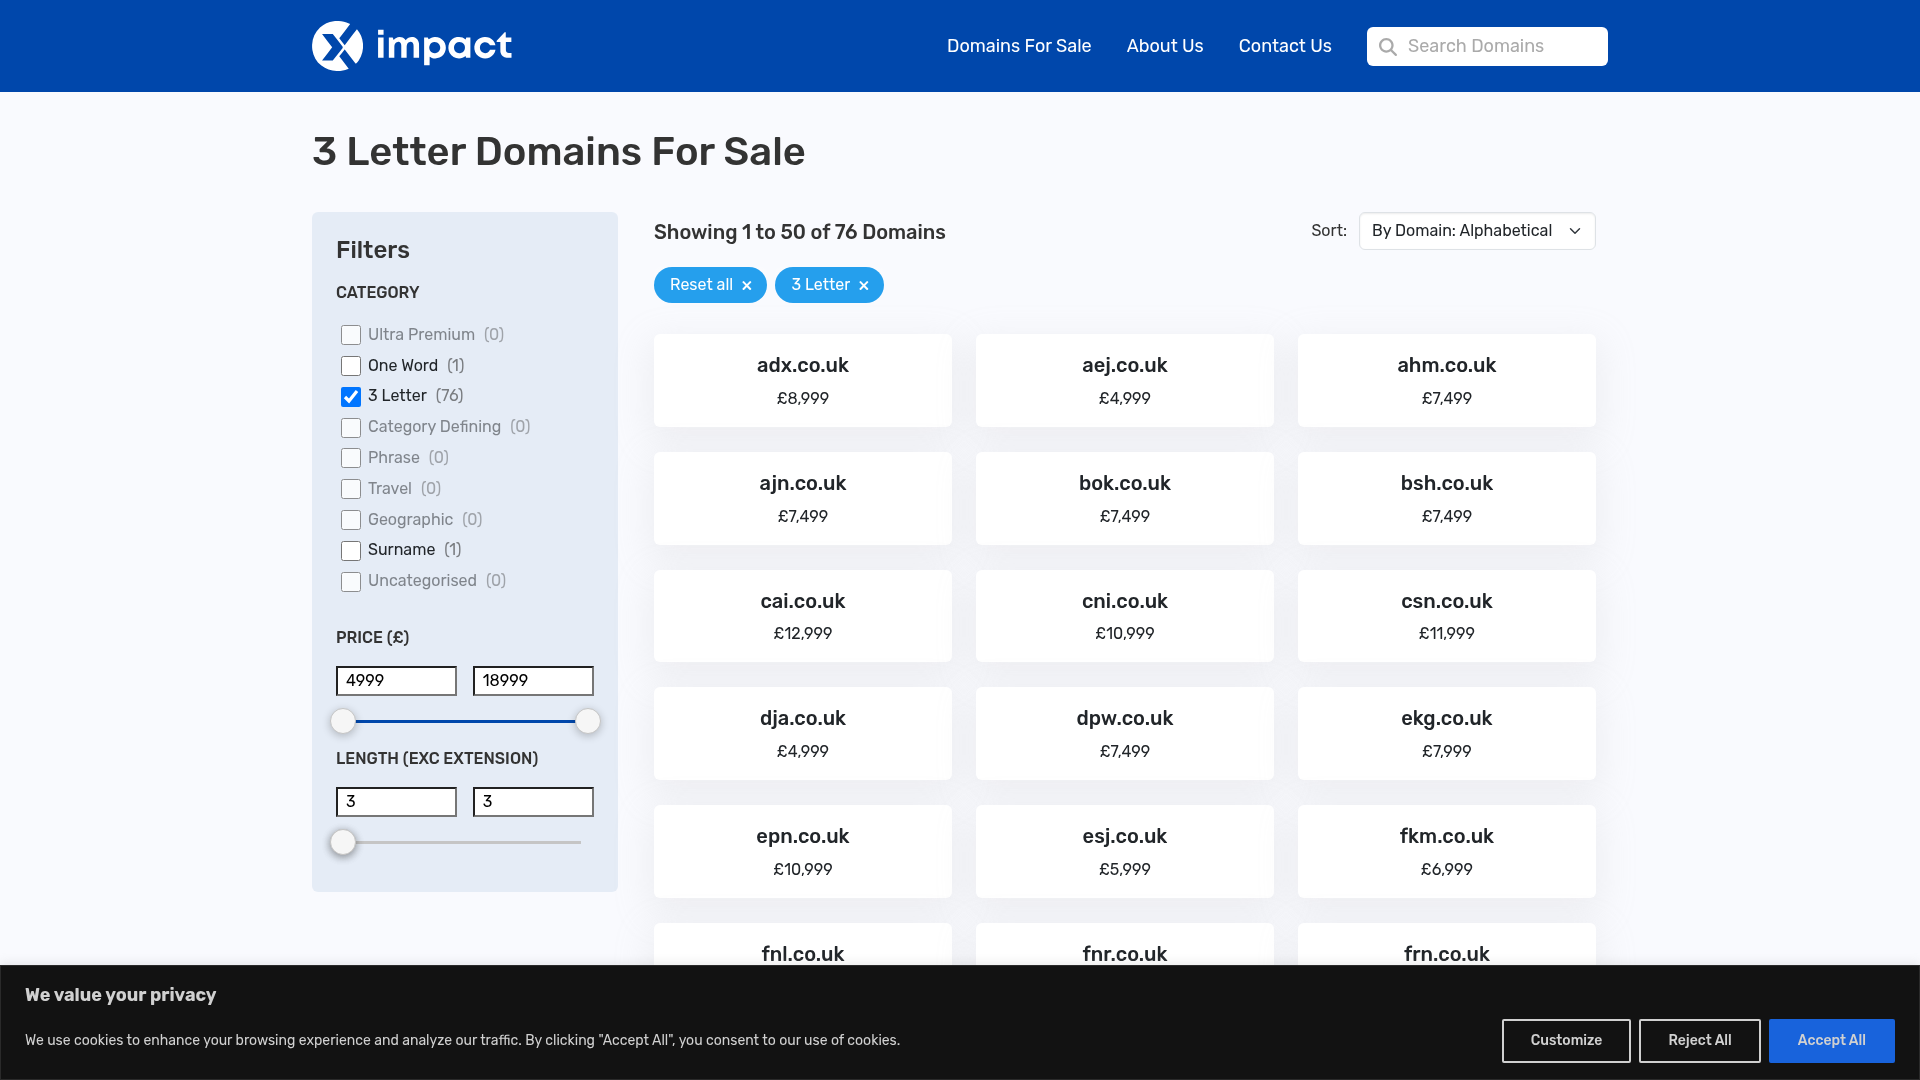
Task: Open bok.co.uk domain listing
Action: [x=1125, y=498]
